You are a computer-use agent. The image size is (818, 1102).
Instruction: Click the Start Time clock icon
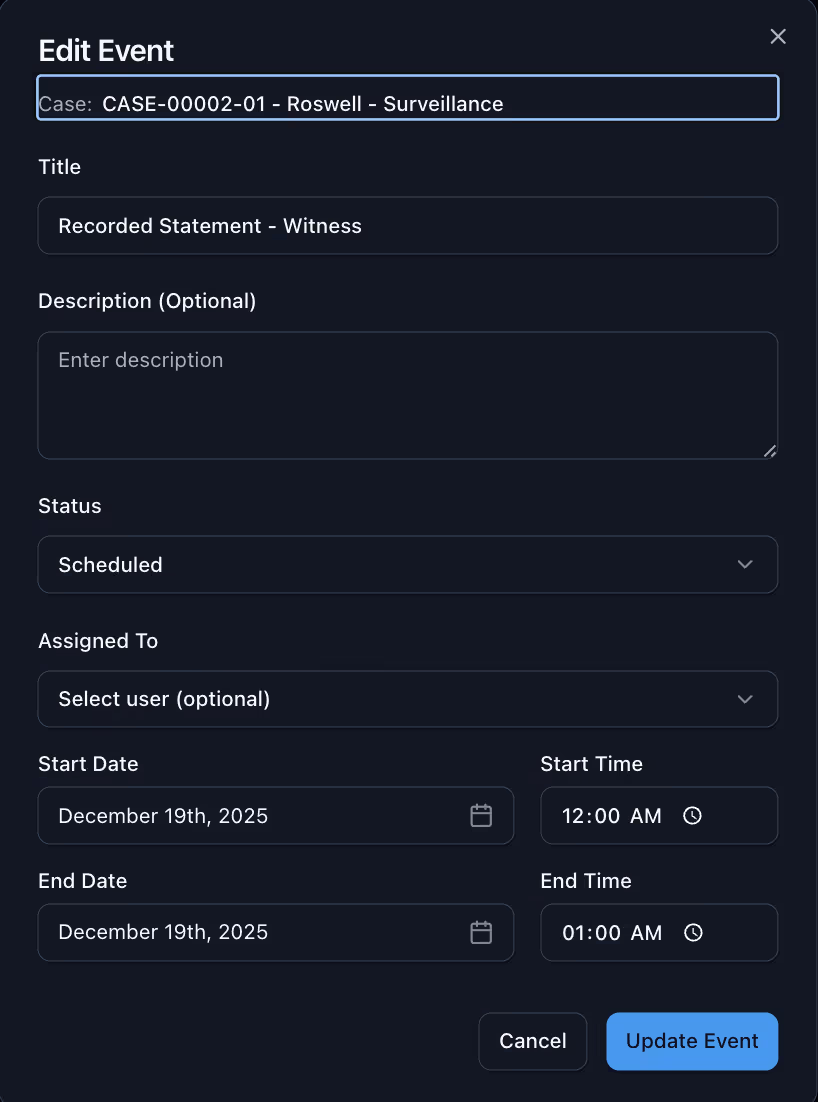coord(692,816)
